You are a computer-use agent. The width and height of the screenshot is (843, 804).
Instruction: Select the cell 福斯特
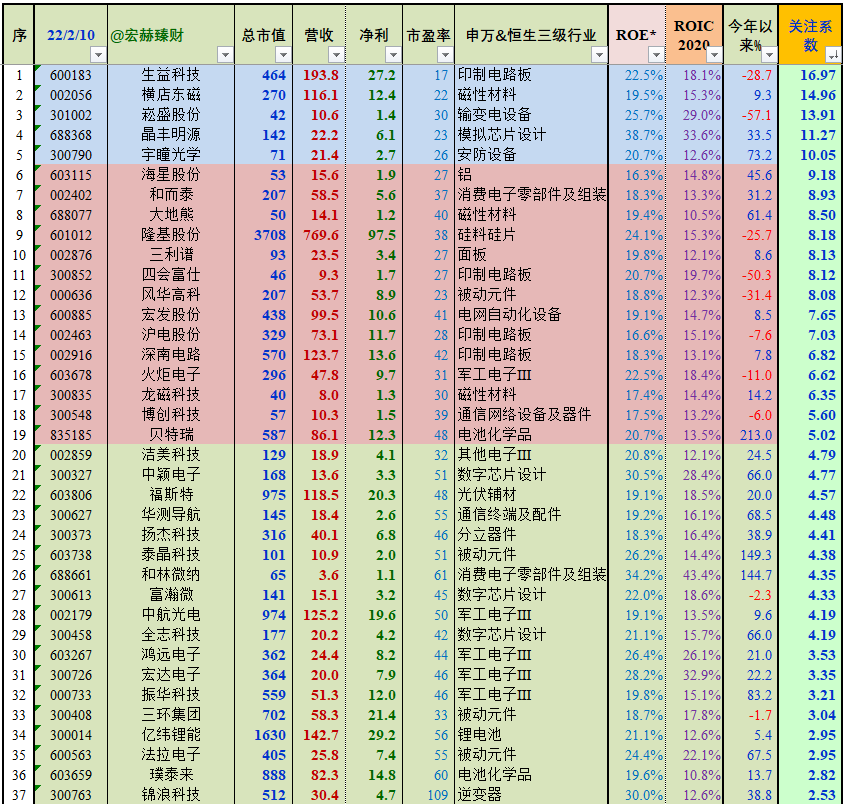pos(171,495)
